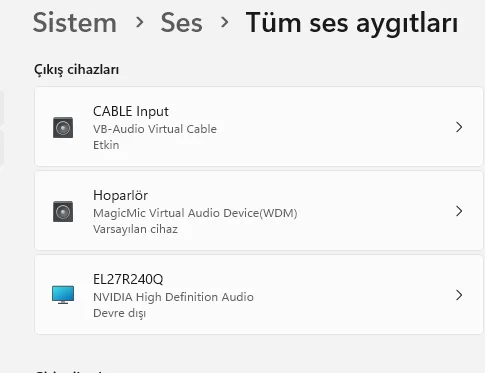Screen dimensions: 485x373
Task: Expand Hoparlör device chevron
Action: click(x=459, y=211)
